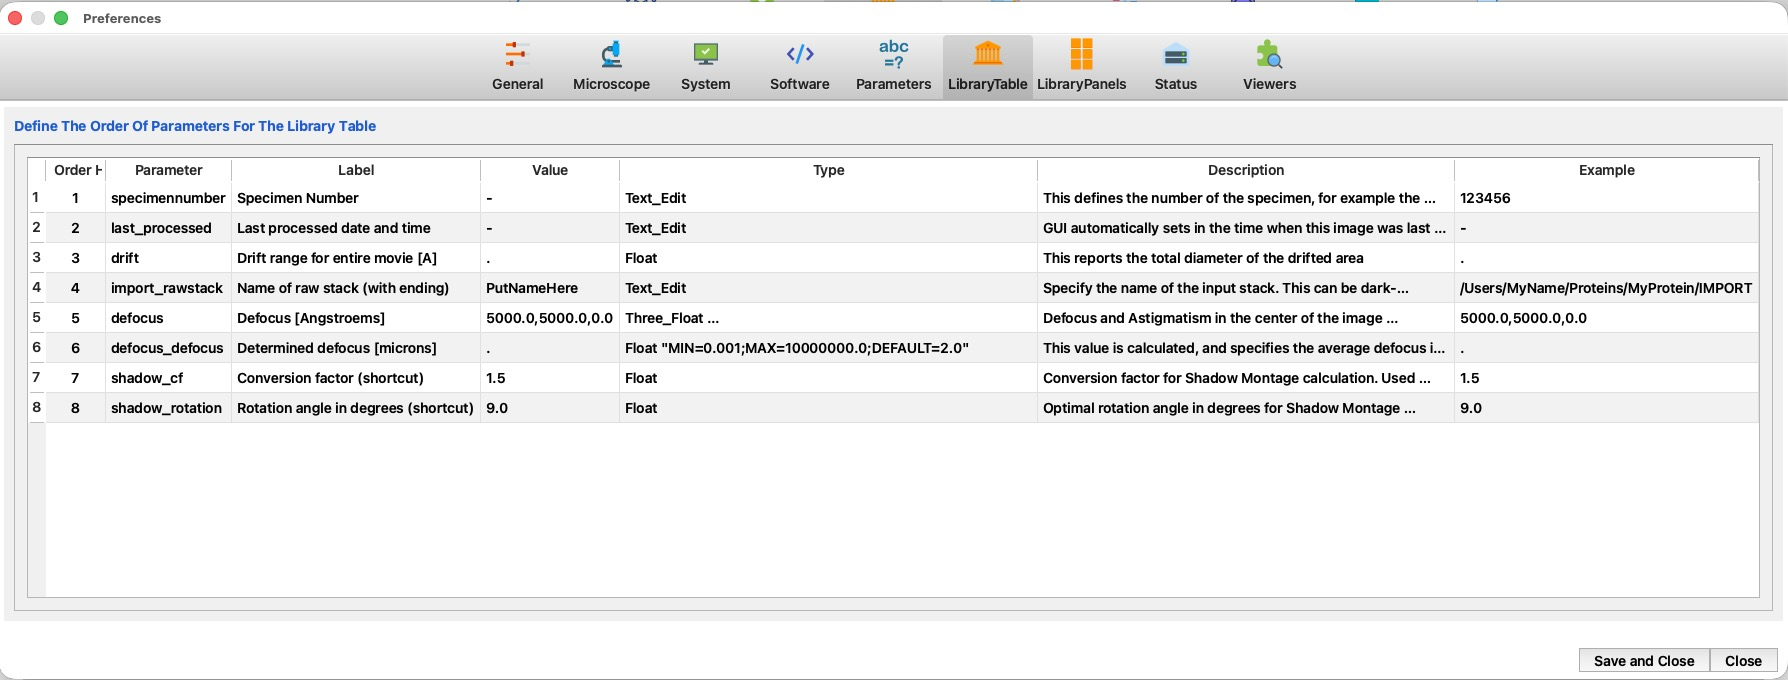
Task: Open the Parameters preferences section
Action: tap(893, 66)
